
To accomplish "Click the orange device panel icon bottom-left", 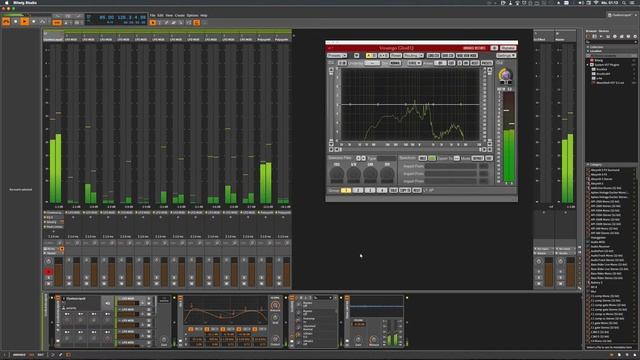I will pyautogui.click(x=68, y=355).
